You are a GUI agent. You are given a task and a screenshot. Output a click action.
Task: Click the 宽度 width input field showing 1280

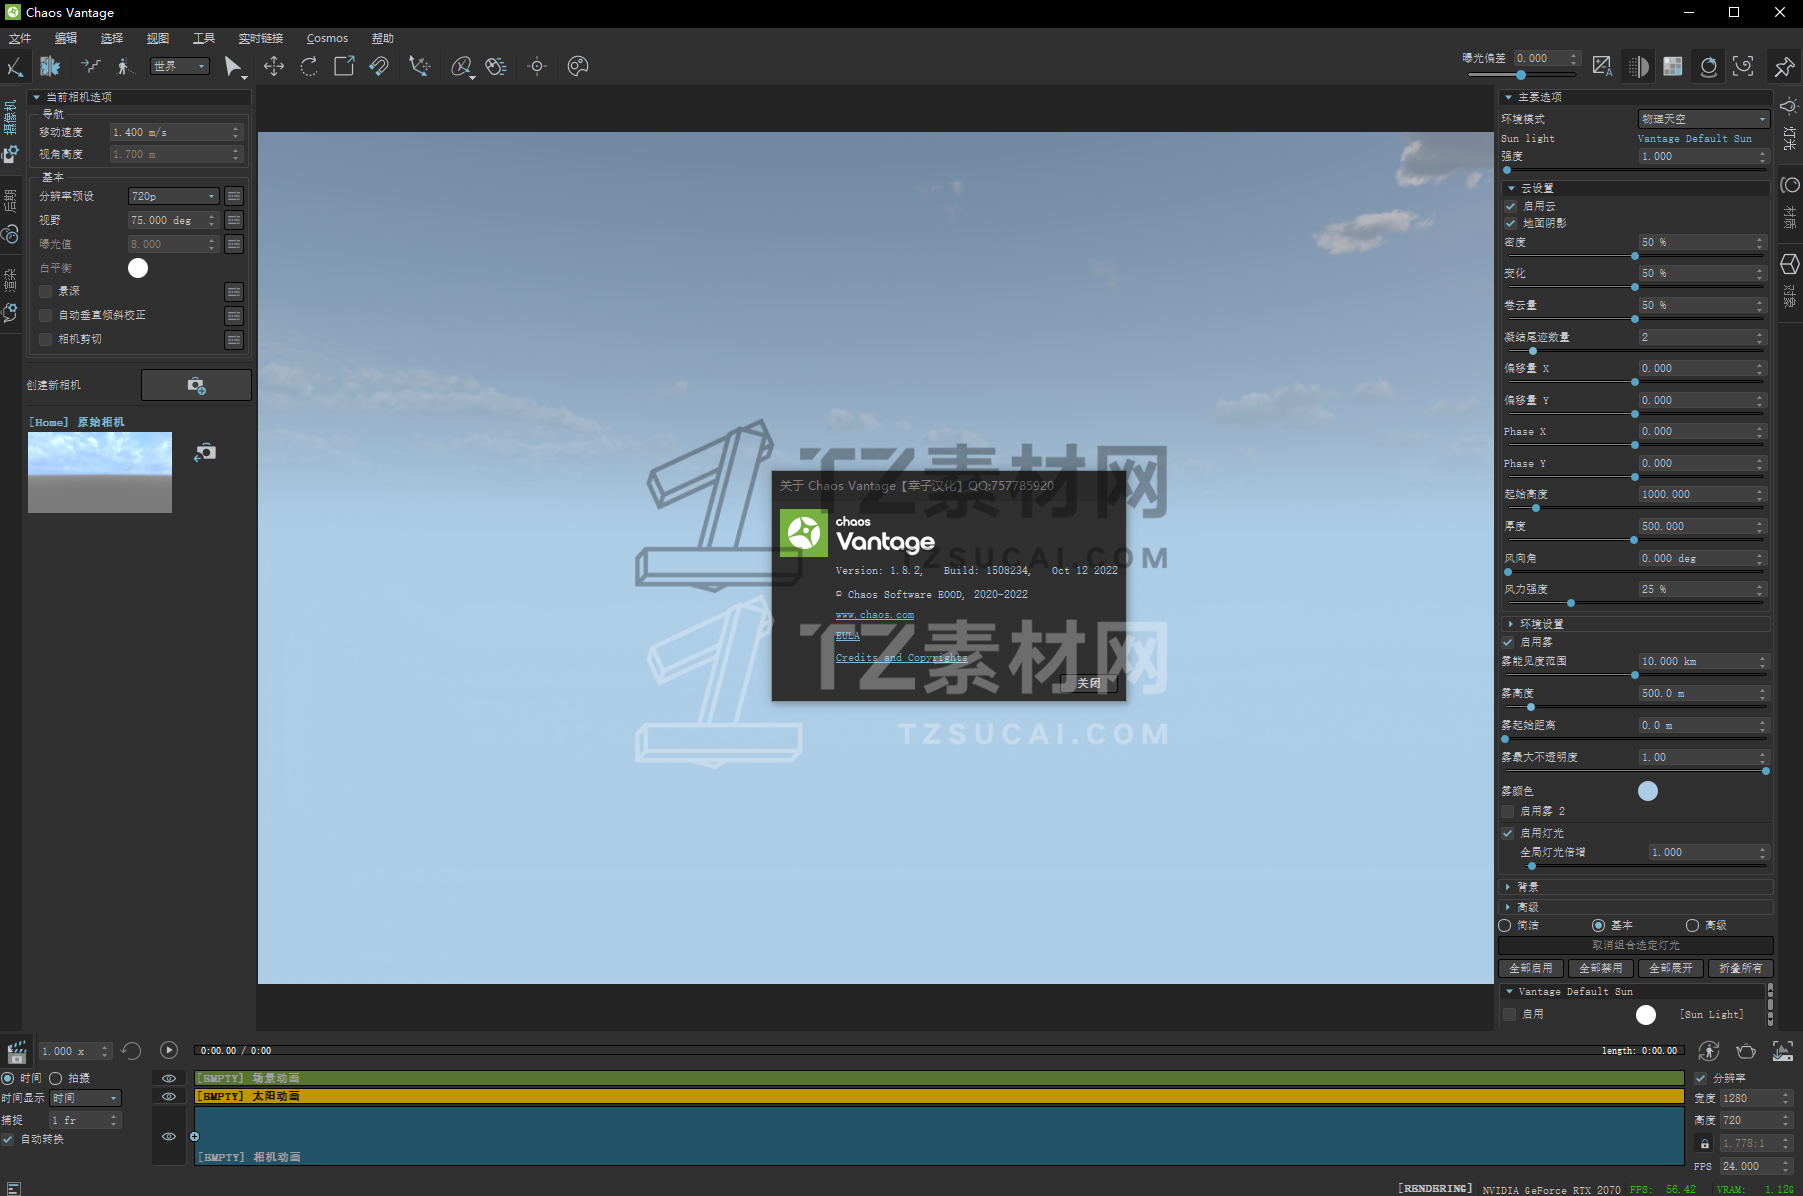click(1756, 1098)
